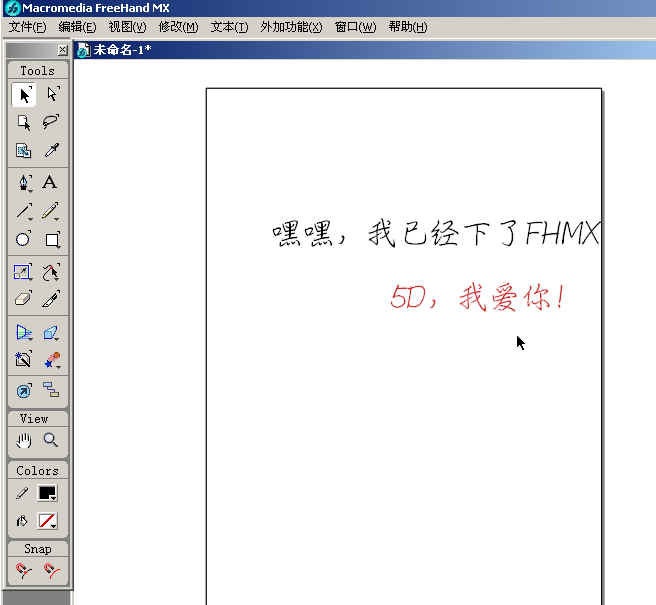Viewport: 656px width, 605px height.
Task: Select the Action tool
Action: (24, 391)
